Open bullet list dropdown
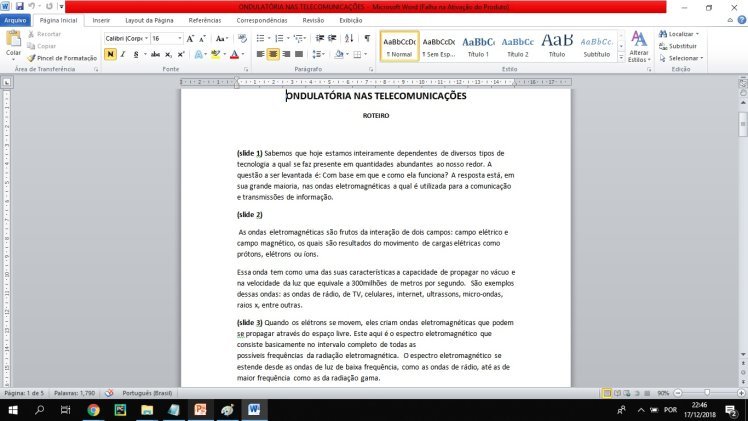Viewport: 748px width, 421px height. coord(269,39)
